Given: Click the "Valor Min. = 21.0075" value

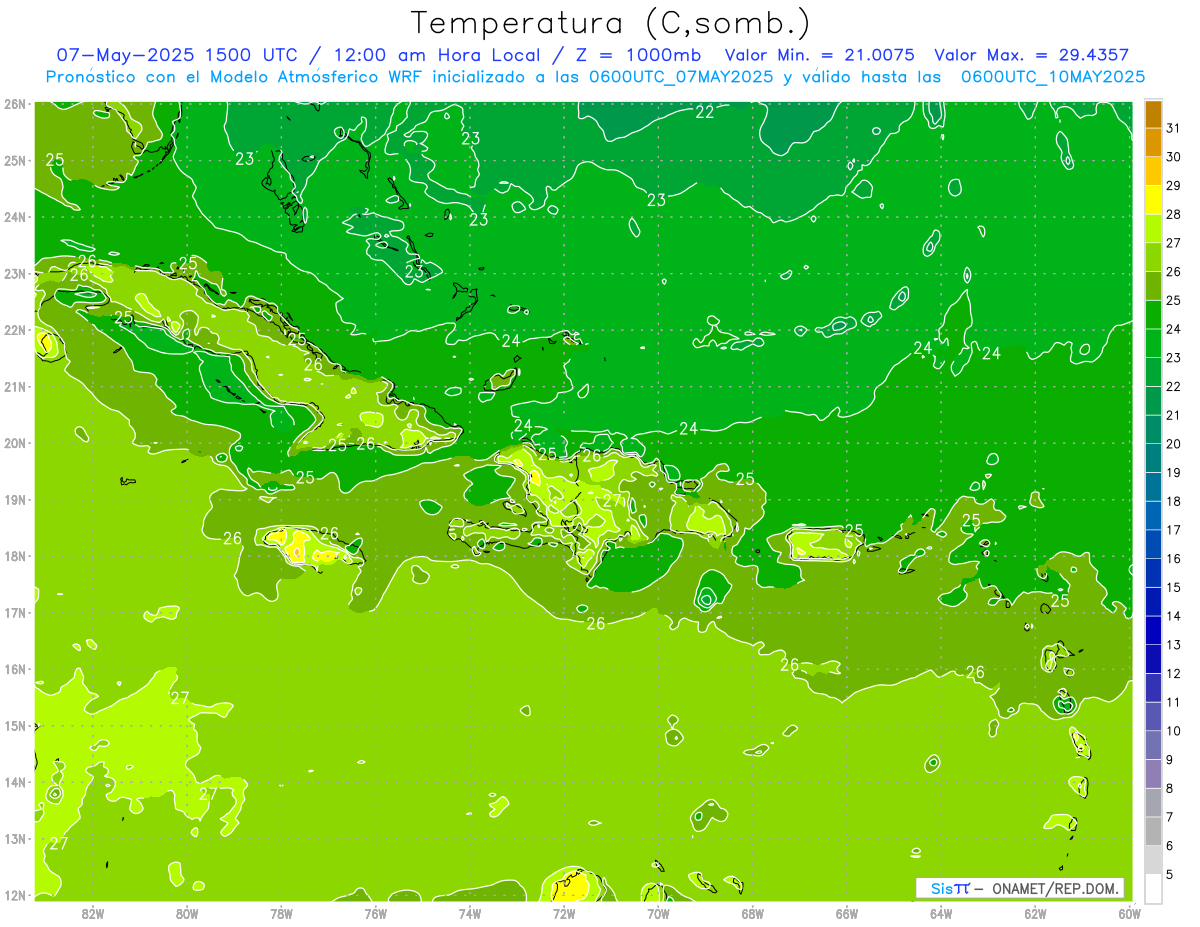Looking at the screenshot, I should 821,55.
